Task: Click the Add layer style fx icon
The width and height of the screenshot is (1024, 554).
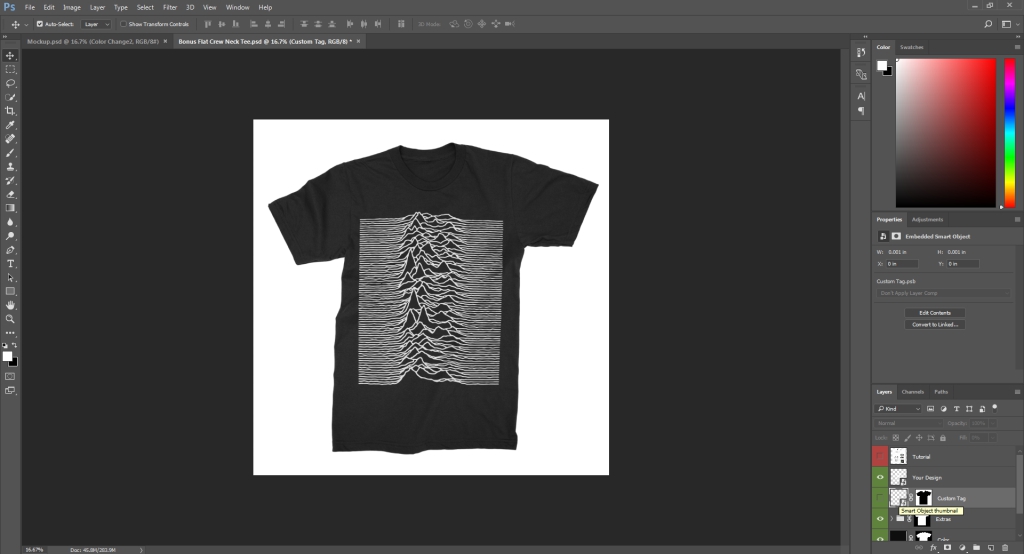Action: 933,547
